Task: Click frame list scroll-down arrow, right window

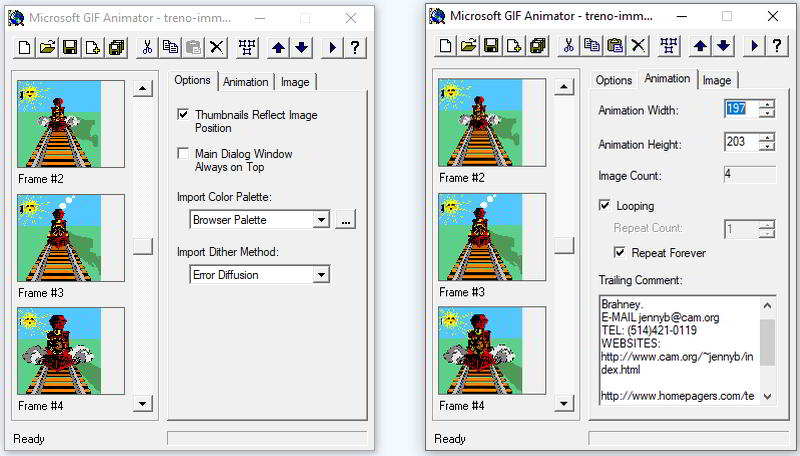Action: [564, 403]
